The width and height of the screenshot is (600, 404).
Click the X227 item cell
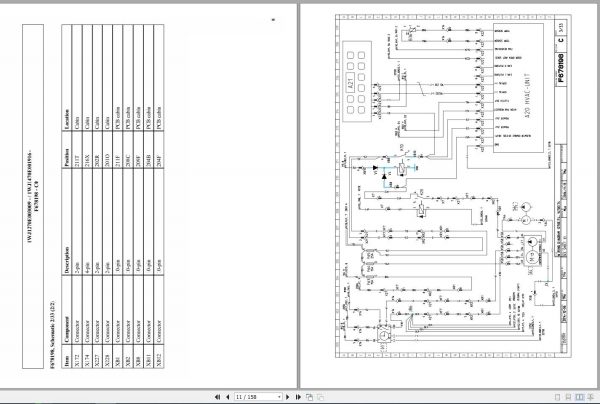97,357
